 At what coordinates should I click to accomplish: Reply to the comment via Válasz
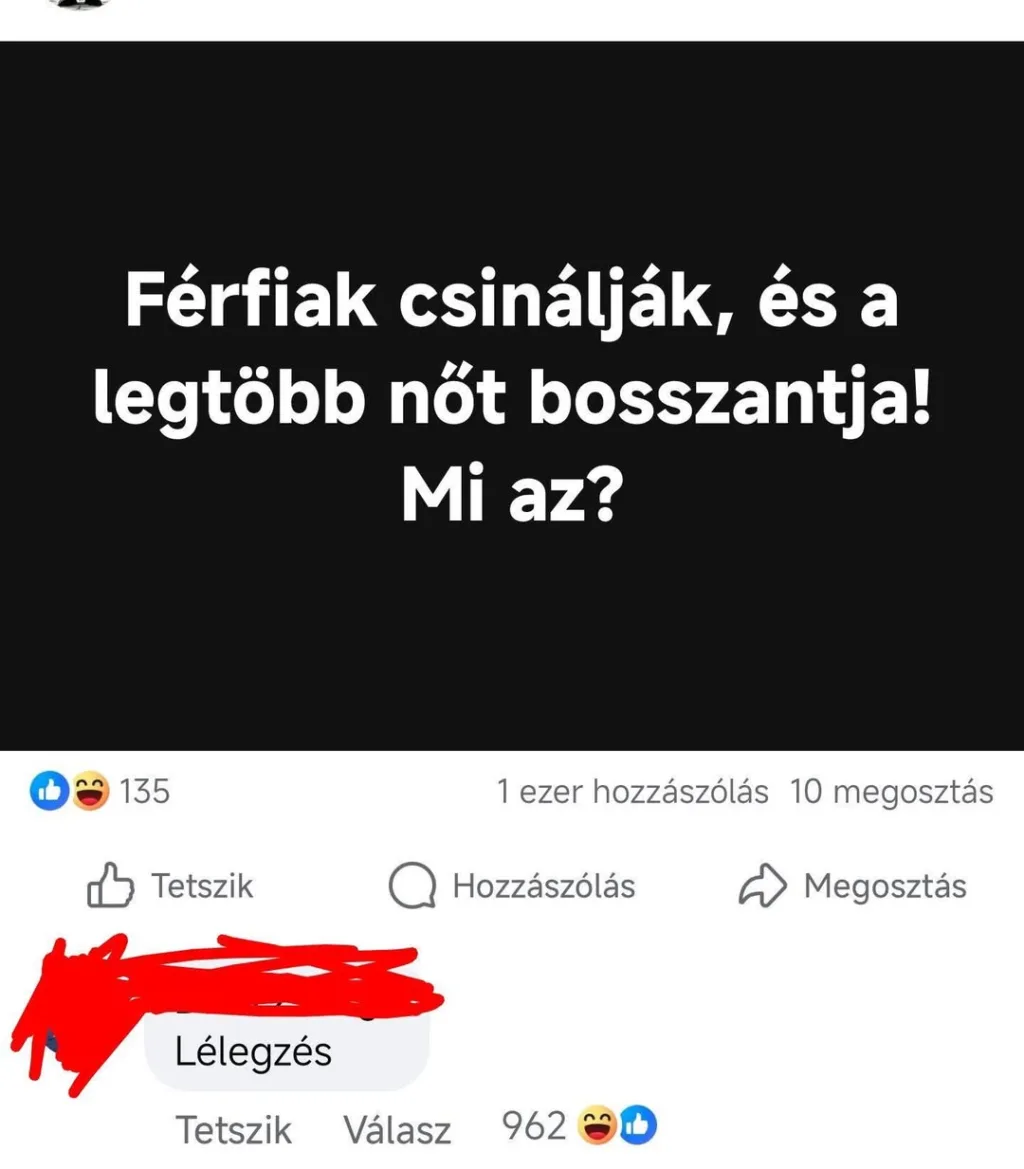click(x=397, y=1130)
